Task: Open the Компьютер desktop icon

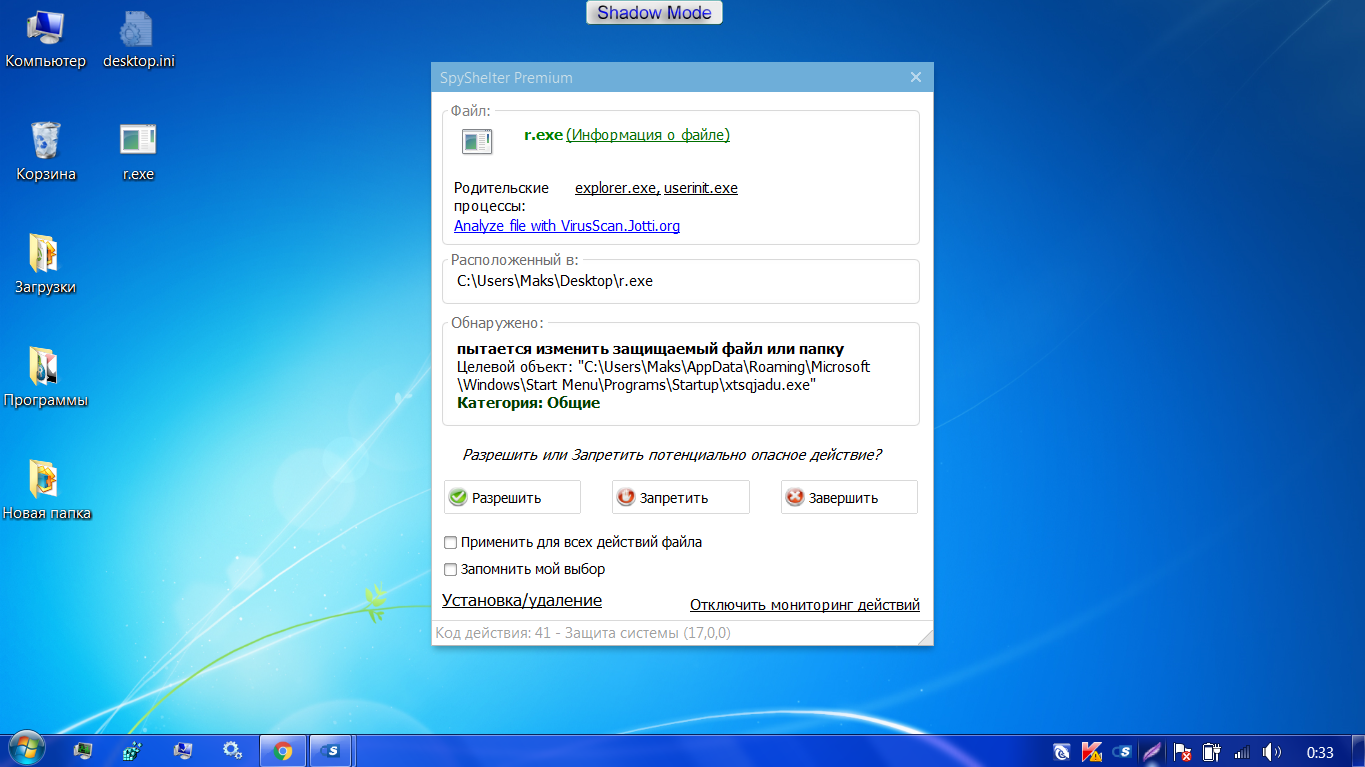Action: pyautogui.click(x=46, y=40)
